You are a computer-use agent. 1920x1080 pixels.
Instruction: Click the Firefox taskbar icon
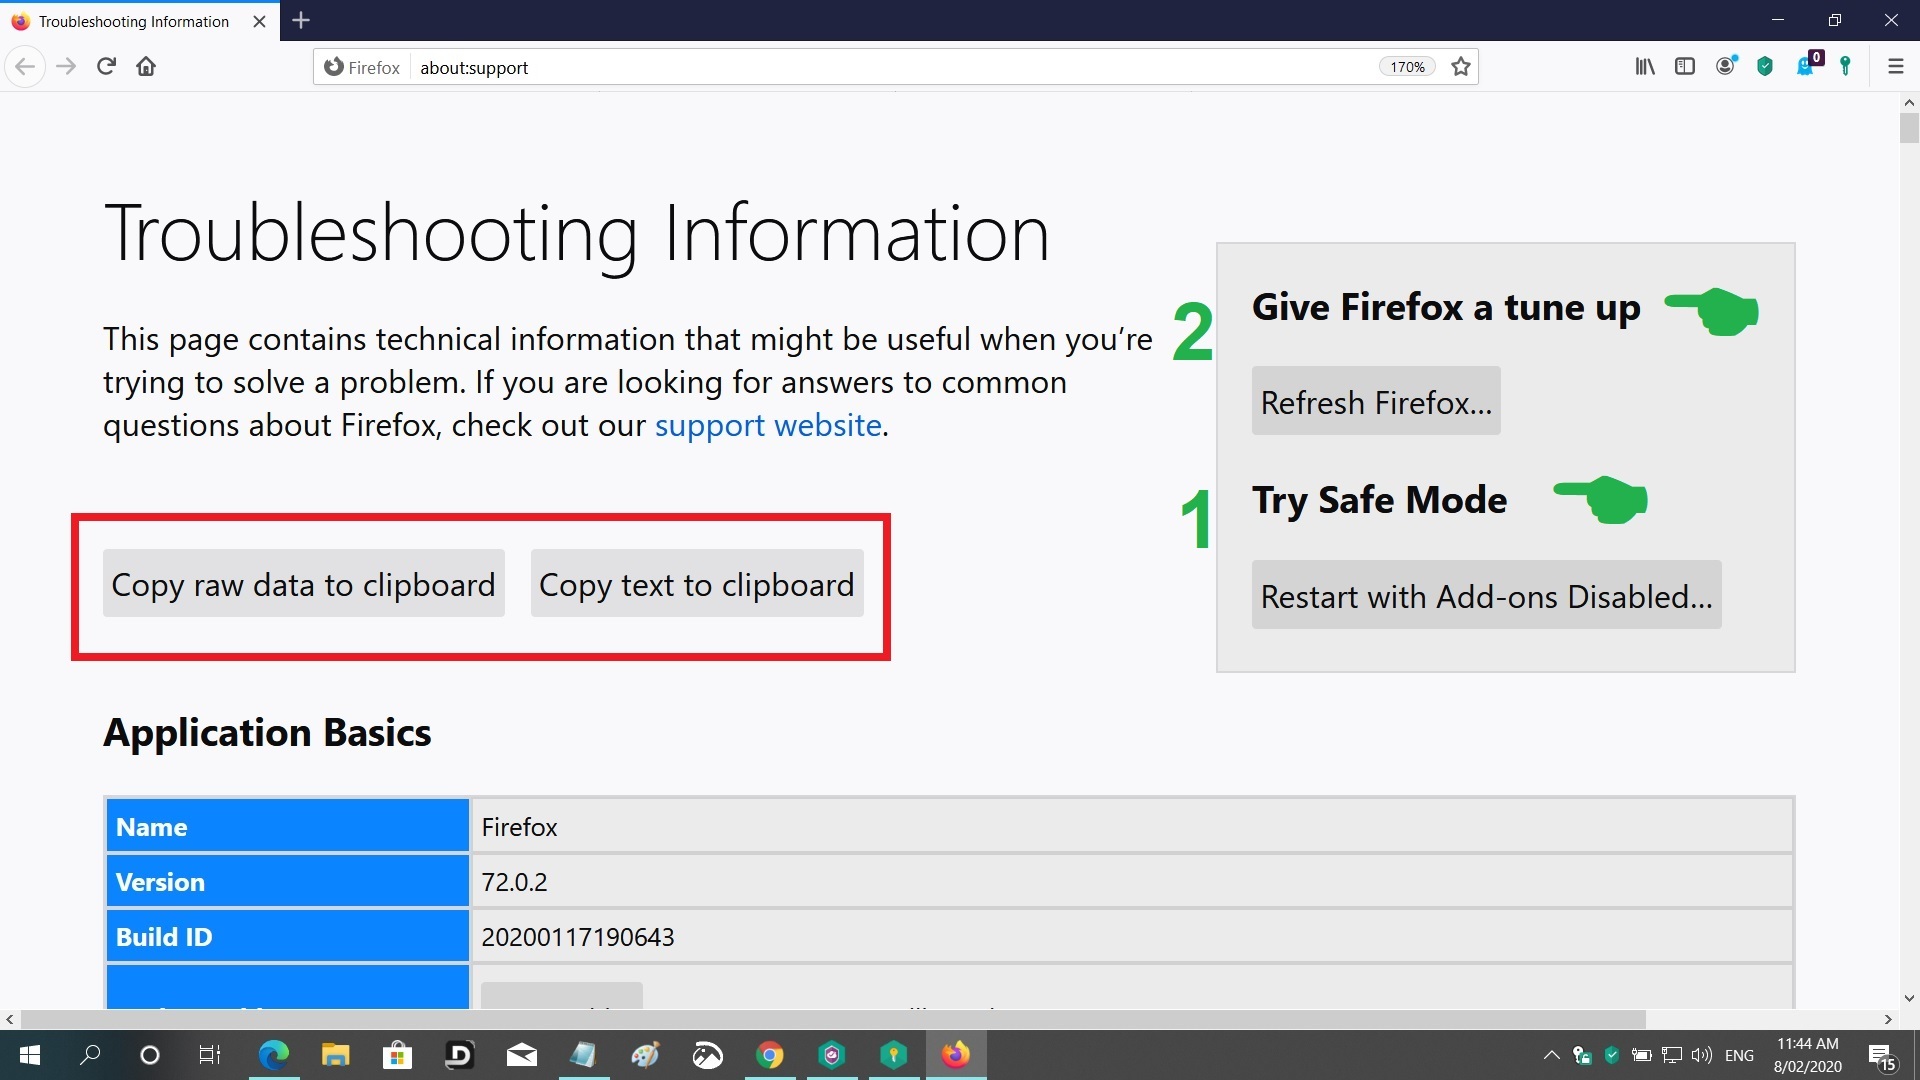click(x=955, y=1055)
